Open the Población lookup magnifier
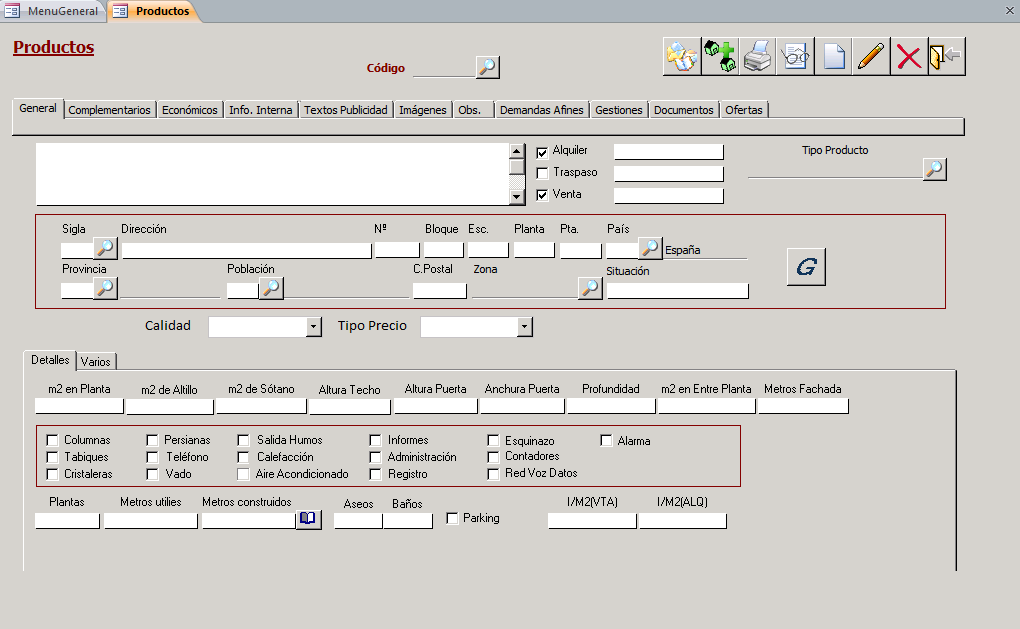Screen dimensions: 1020x629 point(271,288)
